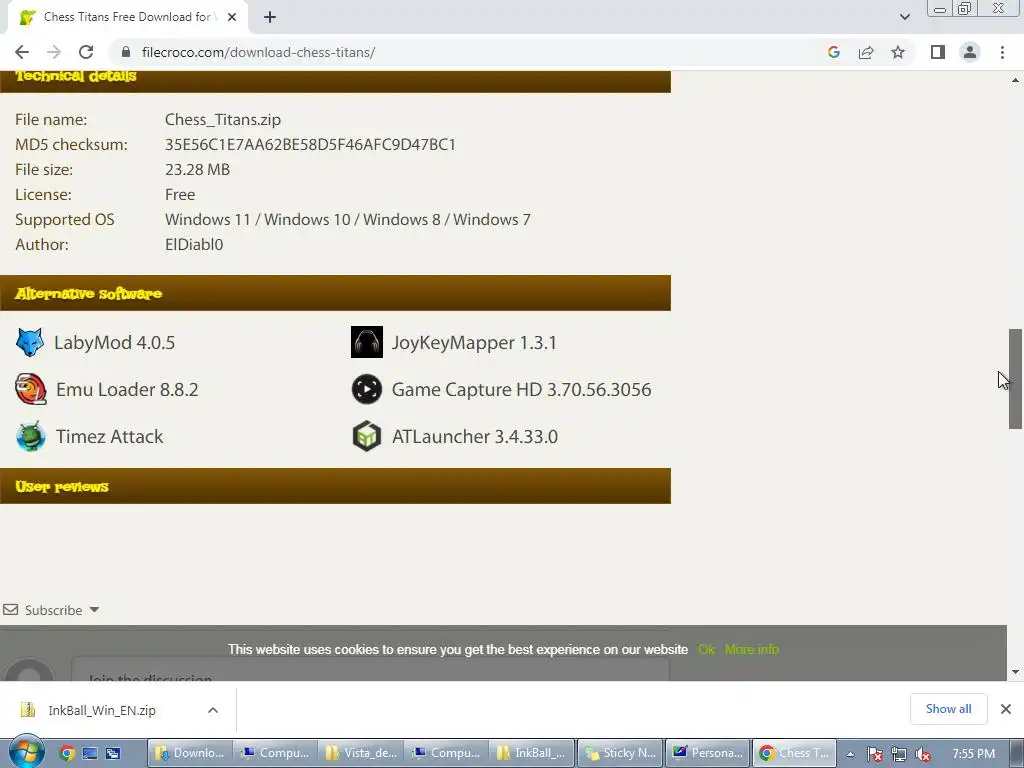Open the Chrome three-dot menu

(x=1002, y=52)
